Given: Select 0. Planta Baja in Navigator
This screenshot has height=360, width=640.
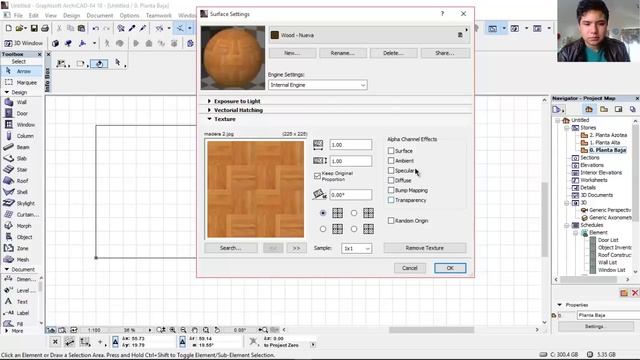Looking at the screenshot, I should (x=607, y=150).
